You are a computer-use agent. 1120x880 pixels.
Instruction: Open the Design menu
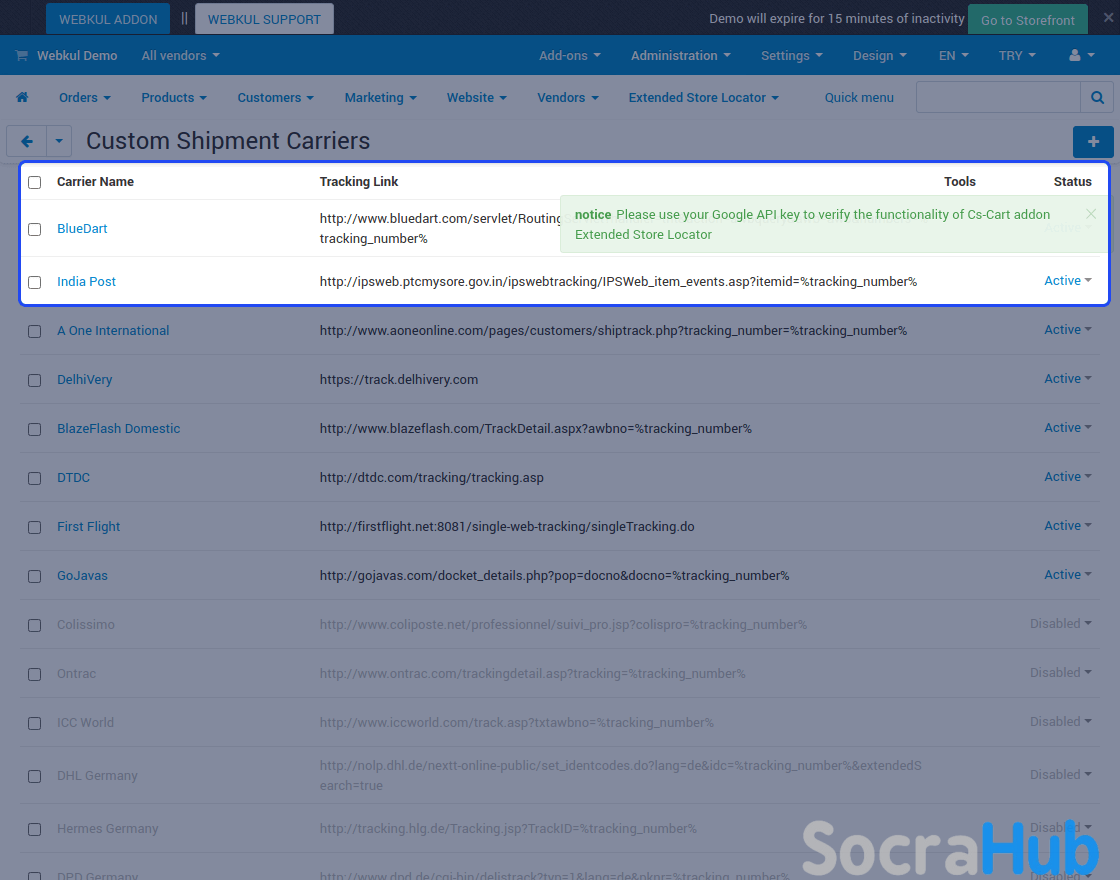(879, 55)
